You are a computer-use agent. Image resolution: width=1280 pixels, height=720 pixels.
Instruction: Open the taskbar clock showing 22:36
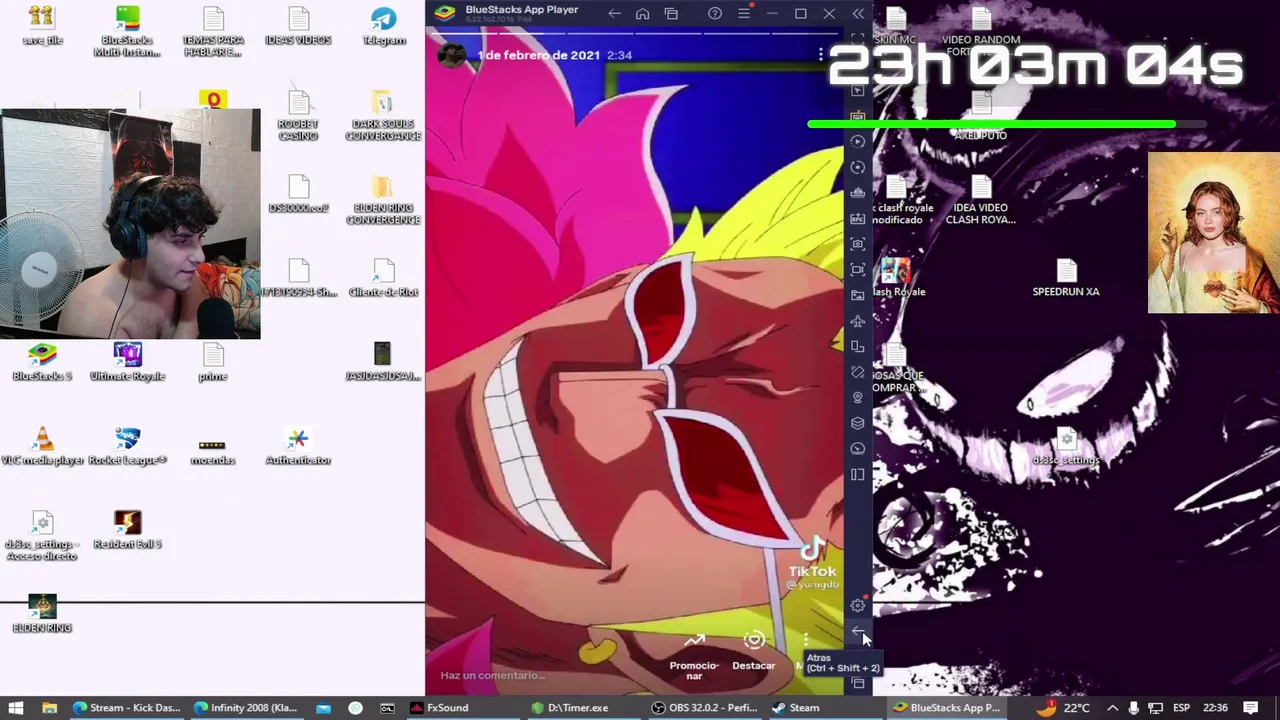pyautogui.click(x=1215, y=708)
